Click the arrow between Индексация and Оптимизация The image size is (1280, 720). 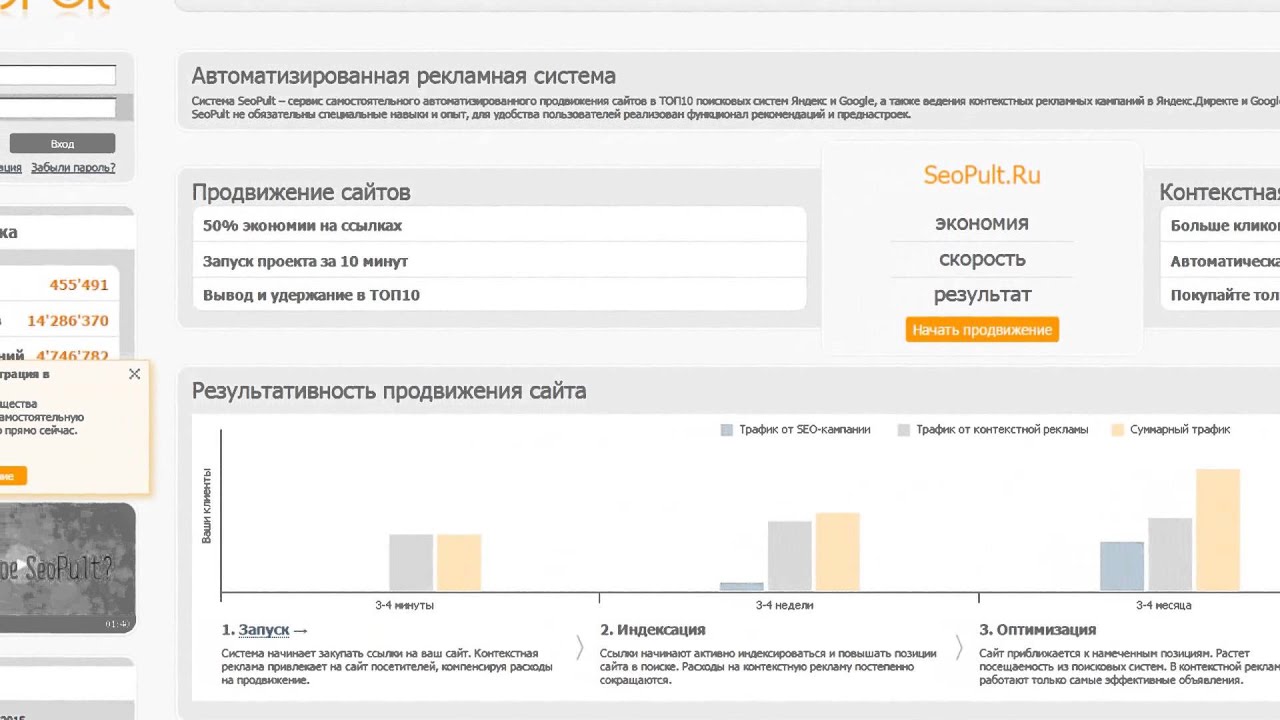click(958, 648)
